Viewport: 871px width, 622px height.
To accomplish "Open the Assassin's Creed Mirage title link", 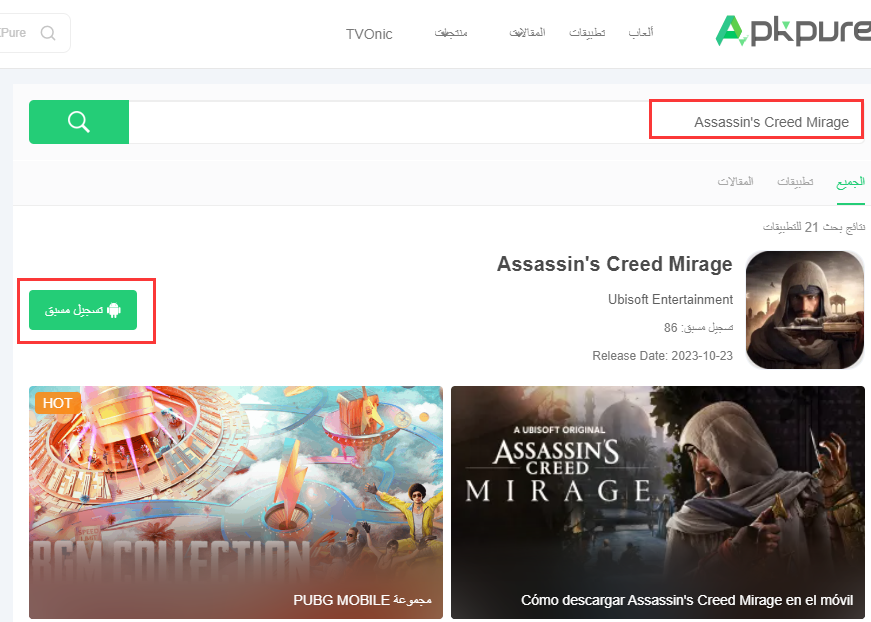I will (x=614, y=264).
